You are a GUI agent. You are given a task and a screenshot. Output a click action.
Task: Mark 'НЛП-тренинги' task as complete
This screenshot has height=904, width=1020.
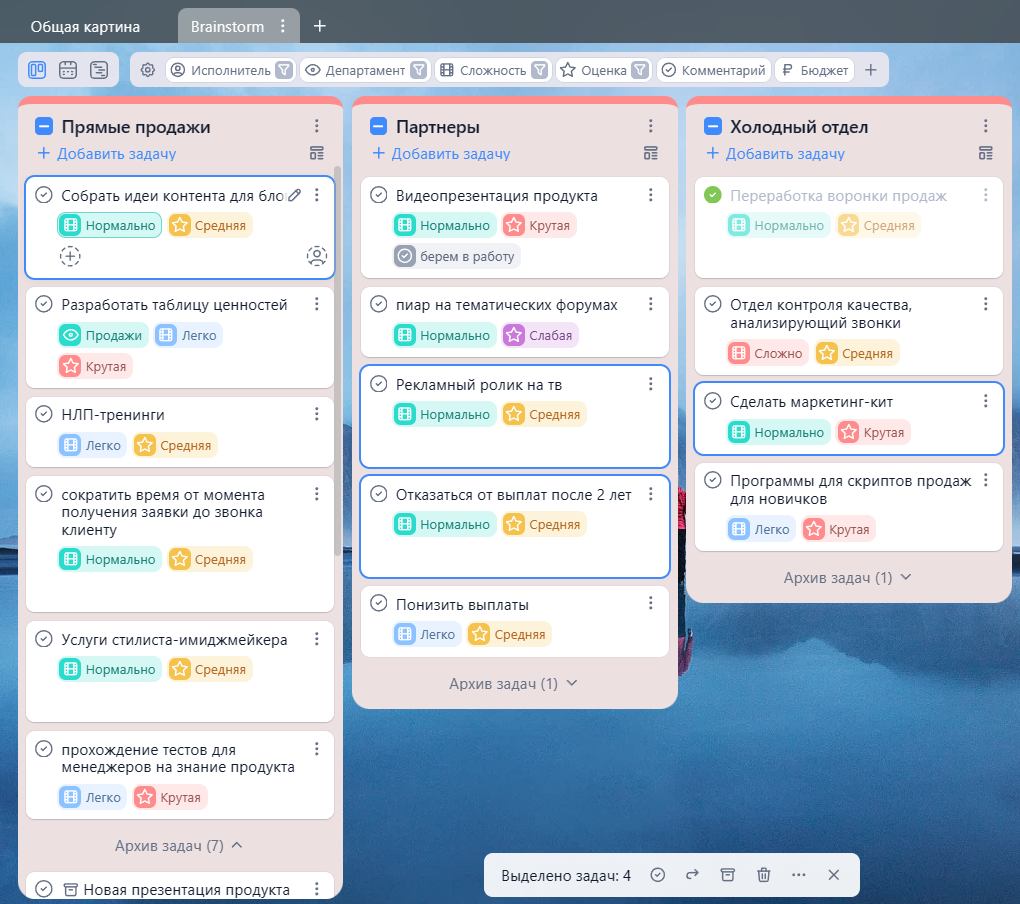point(44,414)
